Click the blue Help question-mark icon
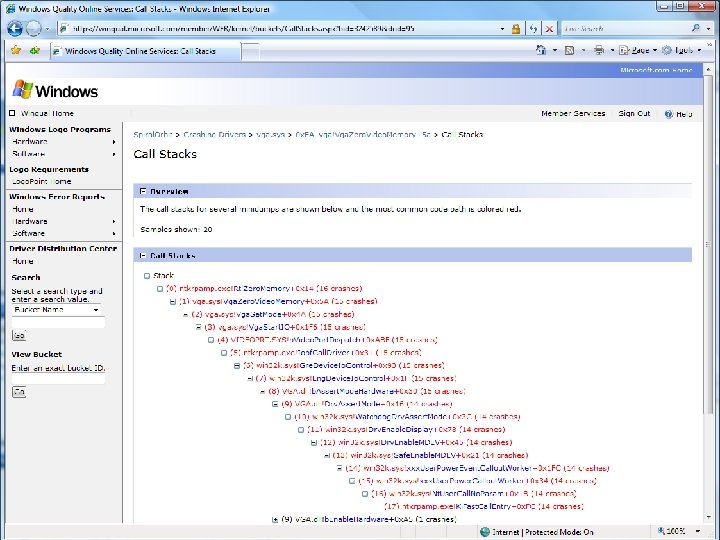The height and width of the screenshot is (540, 720). 669,114
